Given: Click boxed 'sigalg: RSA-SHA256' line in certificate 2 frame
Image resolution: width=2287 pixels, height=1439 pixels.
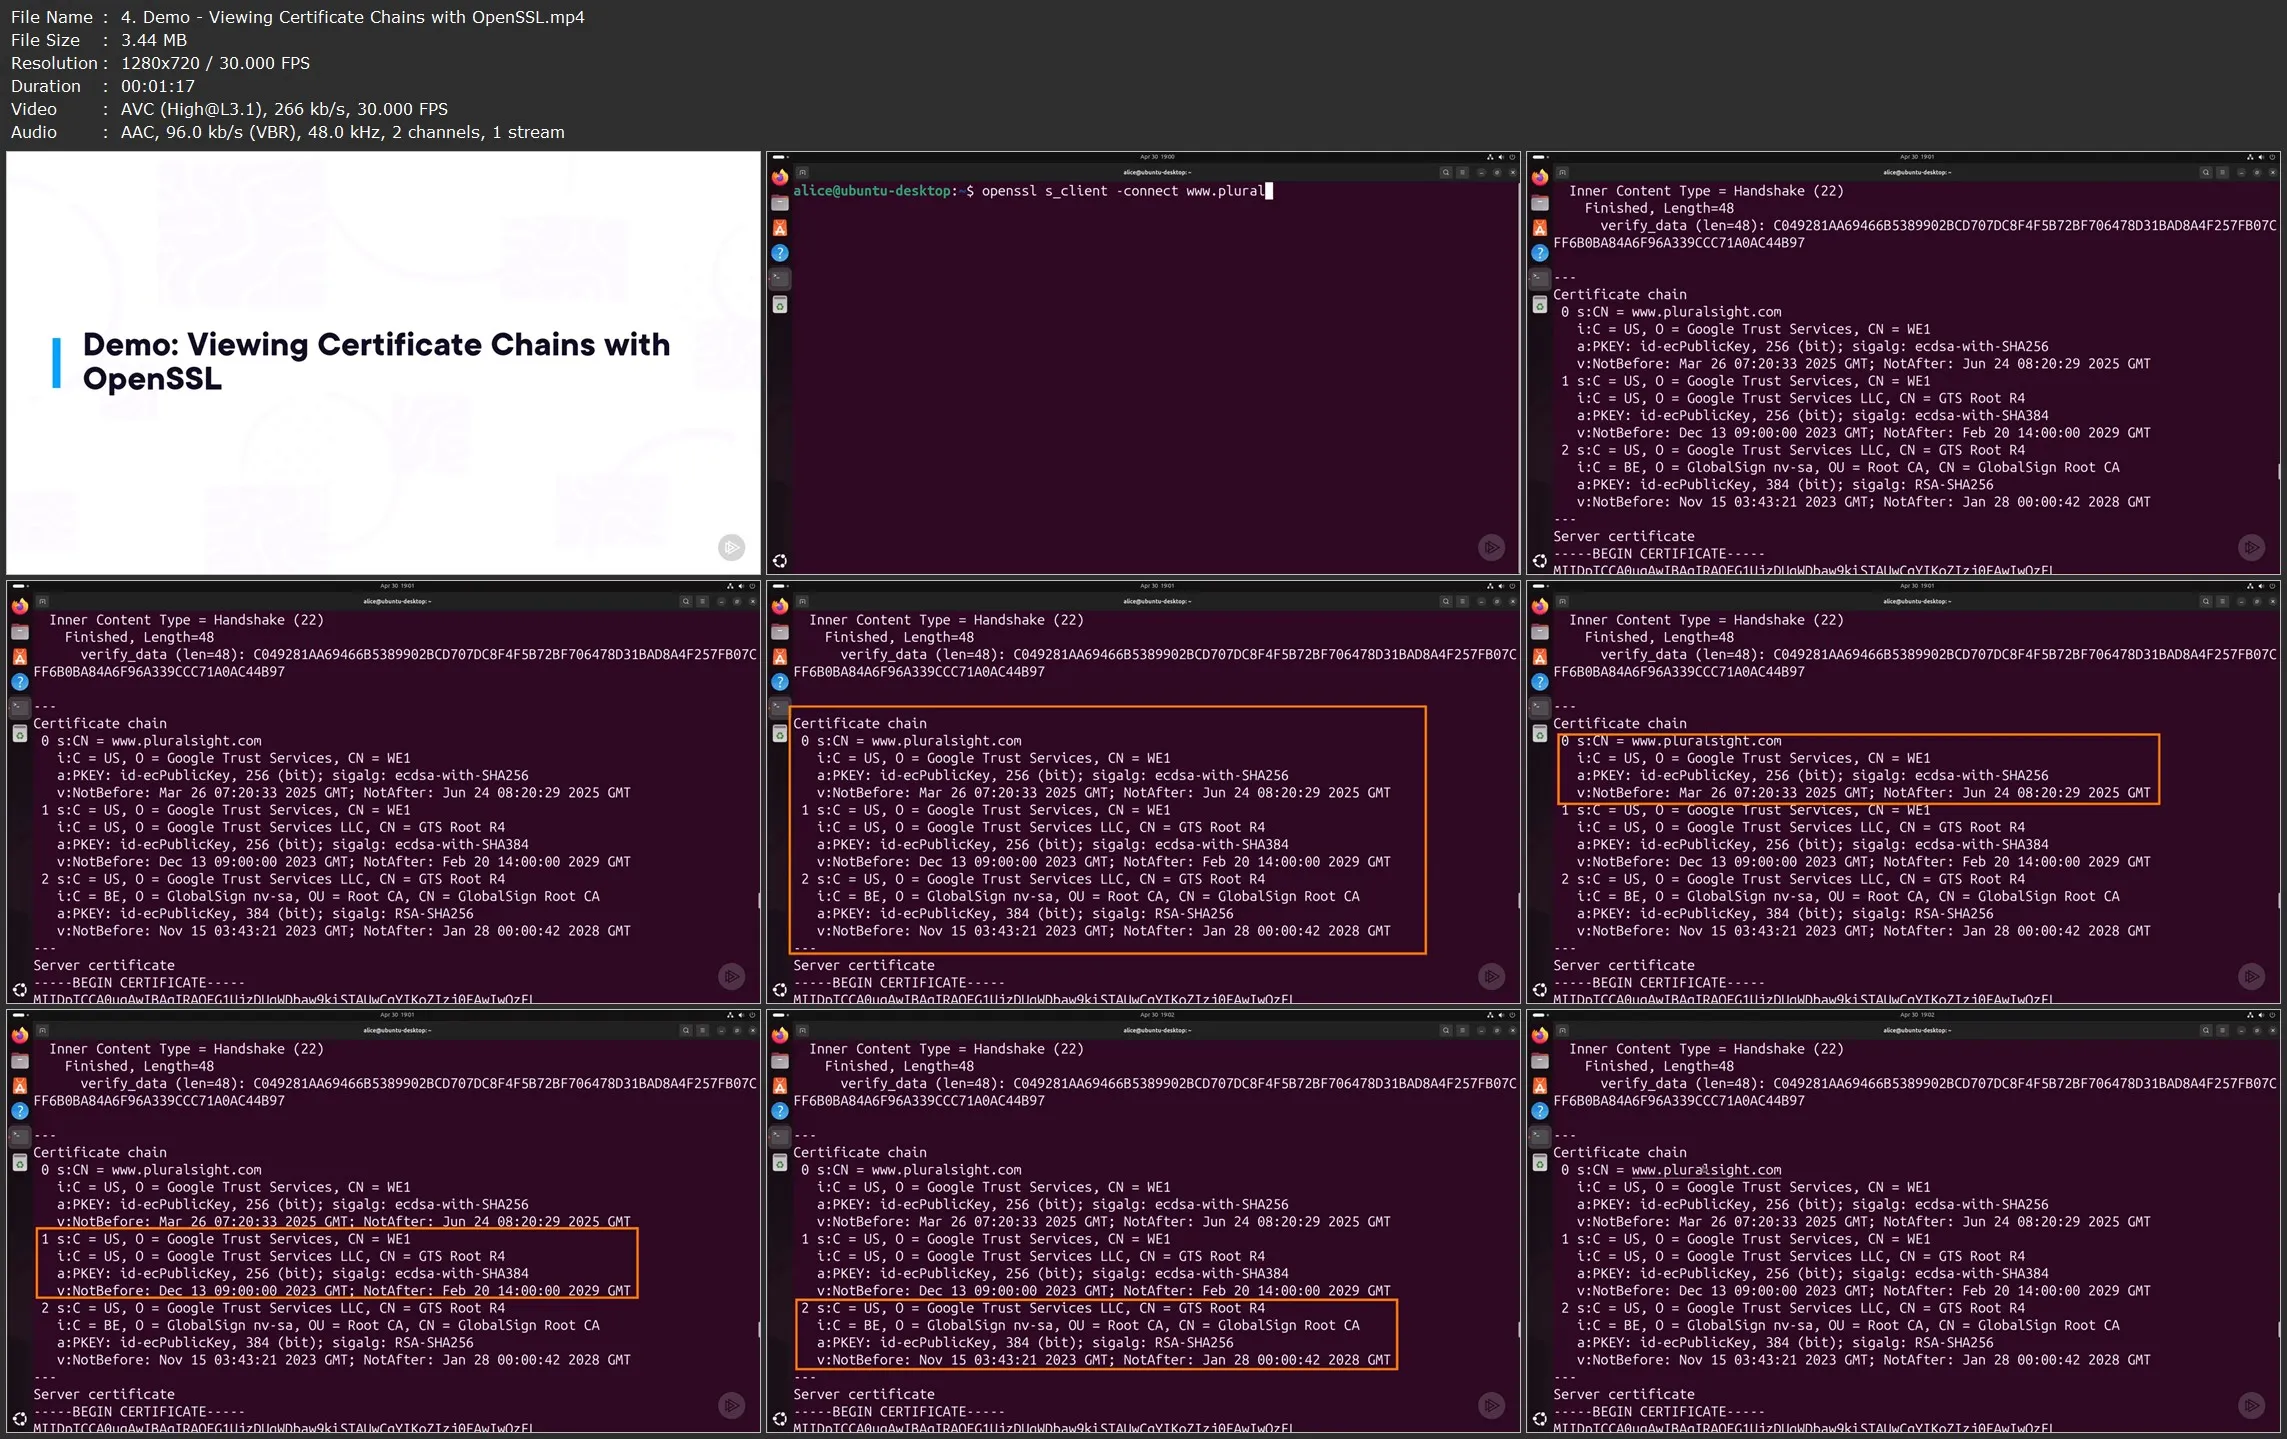Looking at the screenshot, I should point(1025,1342).
